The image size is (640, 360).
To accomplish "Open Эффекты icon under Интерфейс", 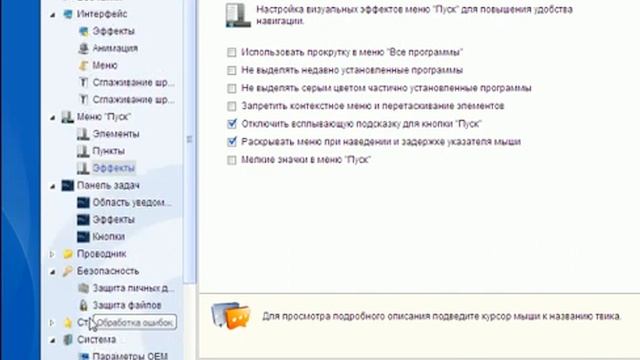I will pyautogui.click(x=83, y=31).
